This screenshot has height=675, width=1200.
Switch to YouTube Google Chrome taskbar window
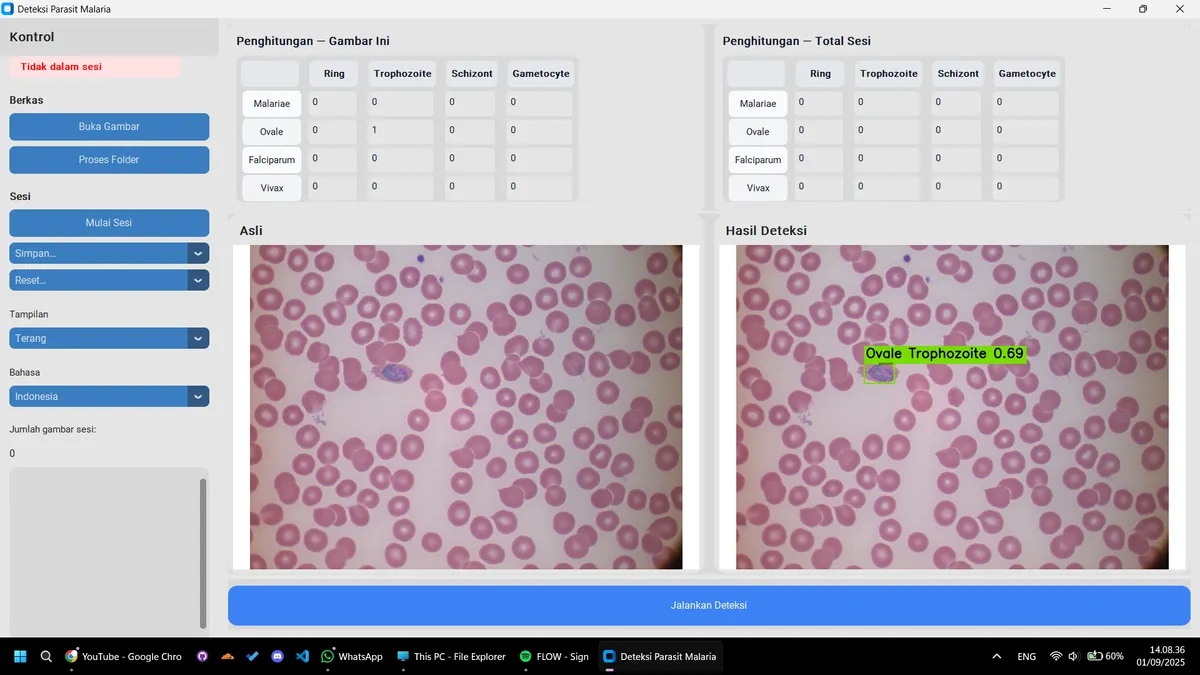[124, 657]
